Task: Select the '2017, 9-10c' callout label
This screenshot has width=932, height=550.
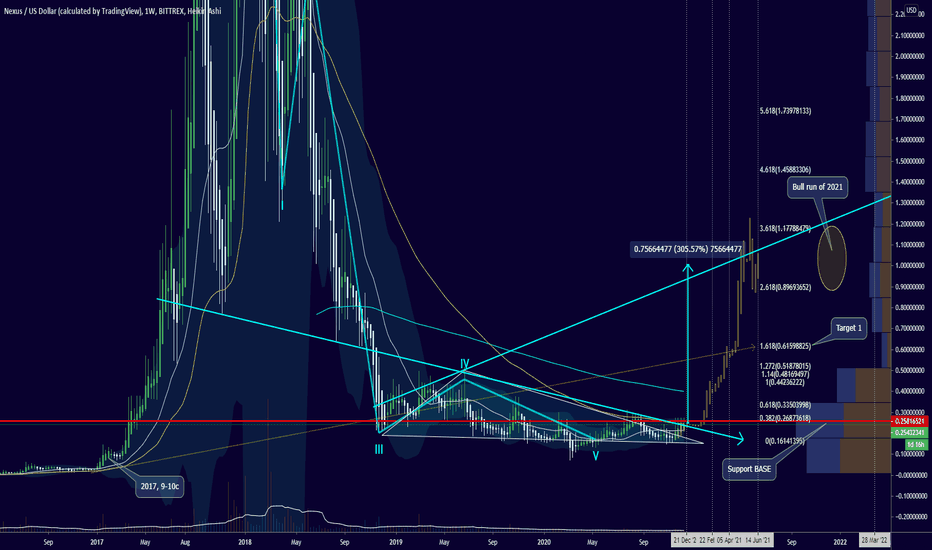Action: 159,486
